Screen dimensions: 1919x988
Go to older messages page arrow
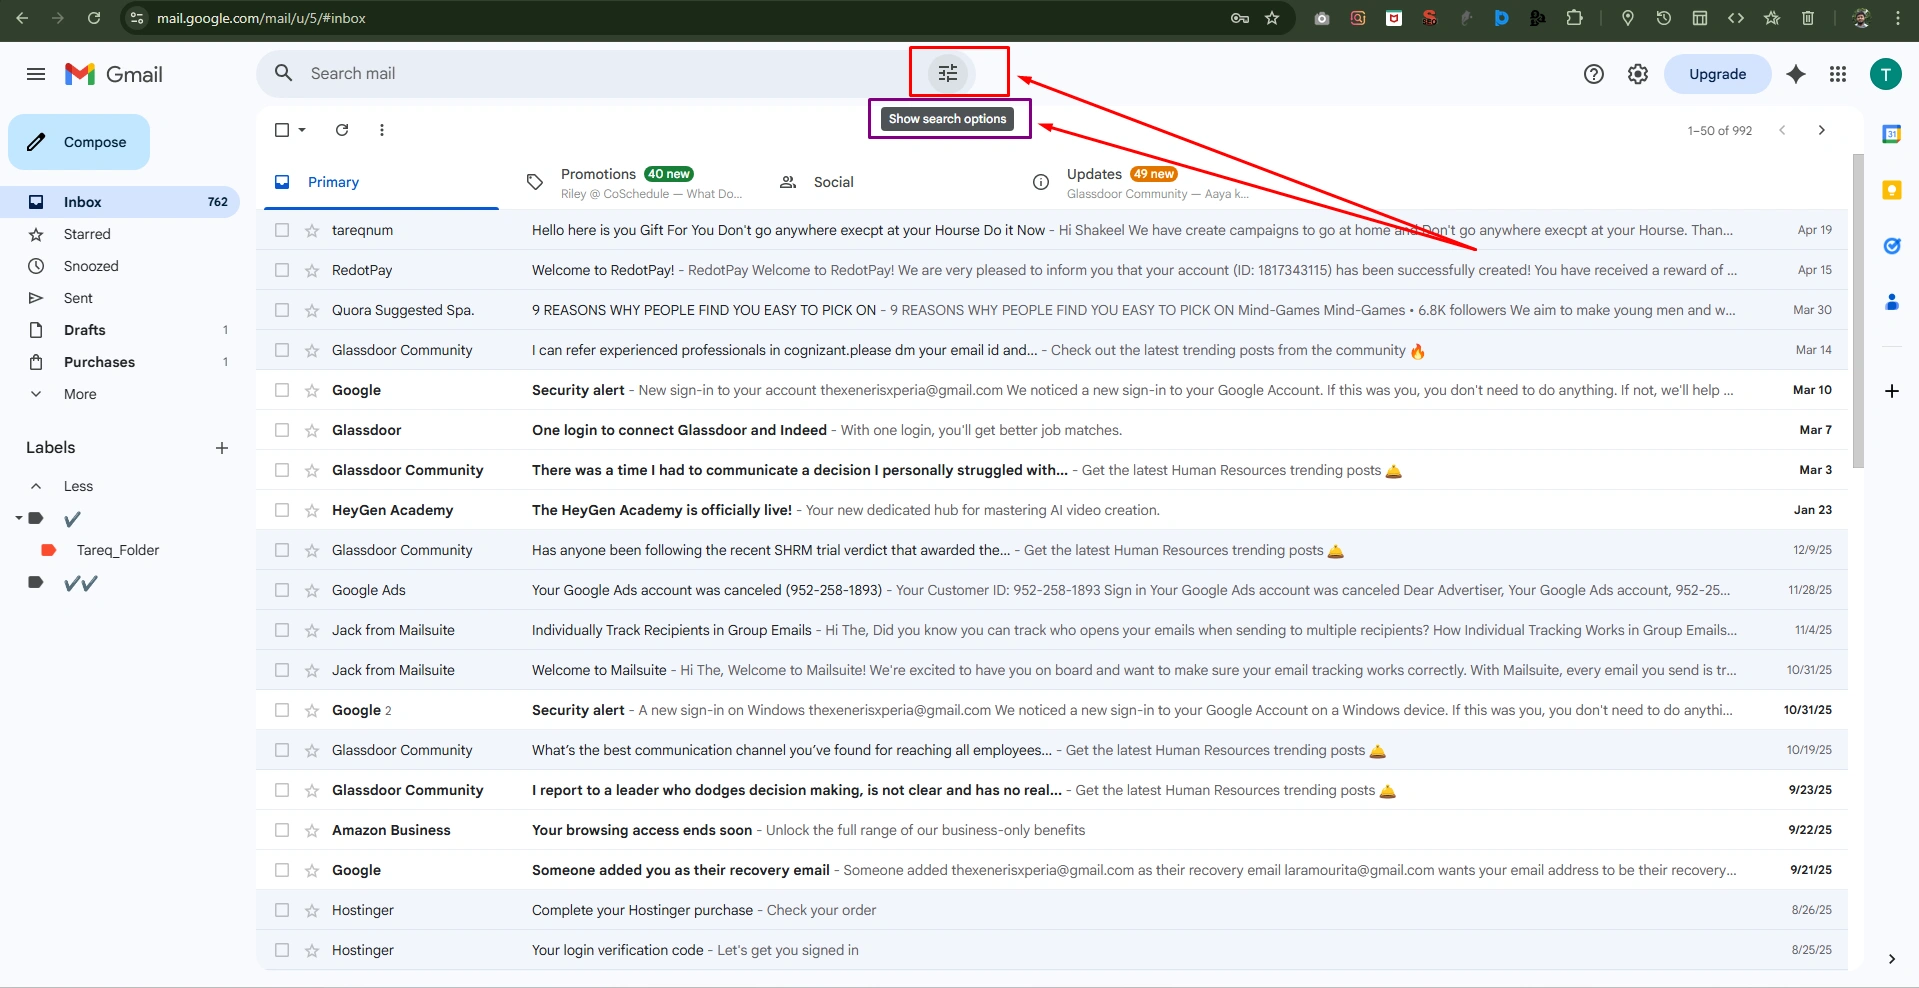tap(1822, 130)
